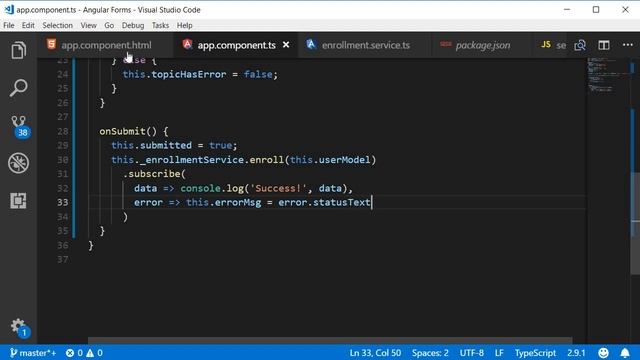The width and height of the screenshot is (640, 360).
Task: Split the editor to the side
Action: 604,45
